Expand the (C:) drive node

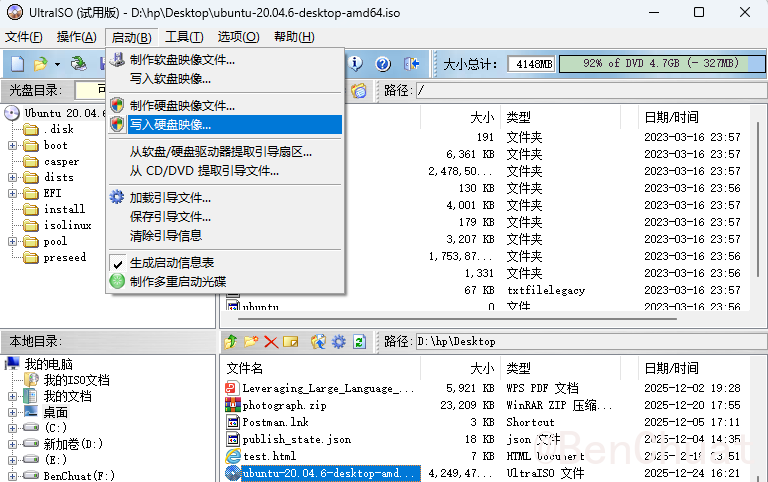[x=12, y=428]
